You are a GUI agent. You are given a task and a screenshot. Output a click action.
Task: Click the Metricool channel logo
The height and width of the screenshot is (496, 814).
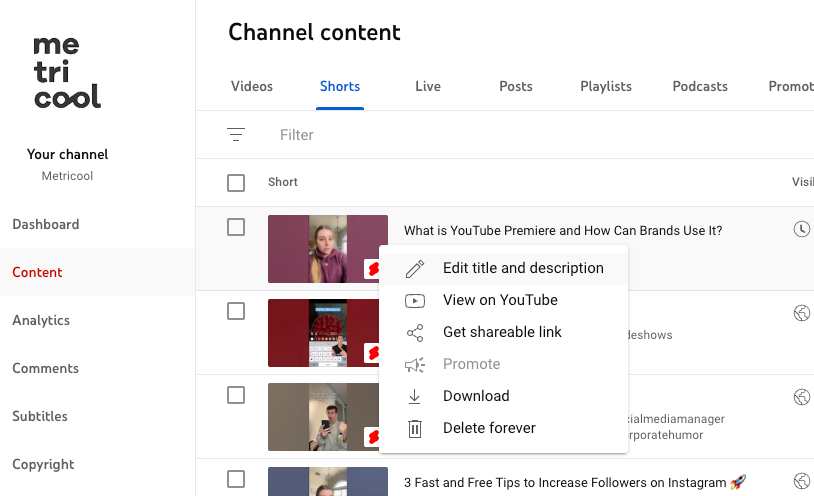pyautogui.click(x=67, y=72)
